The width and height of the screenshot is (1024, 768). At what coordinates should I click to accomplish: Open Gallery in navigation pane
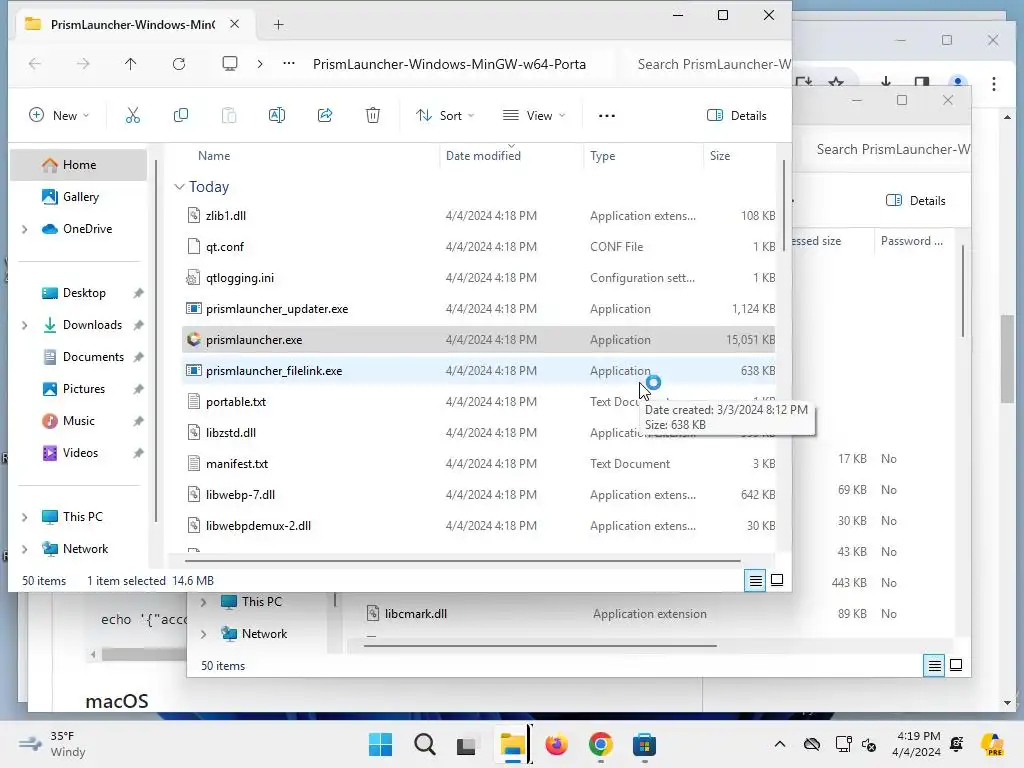pos(79,197)
